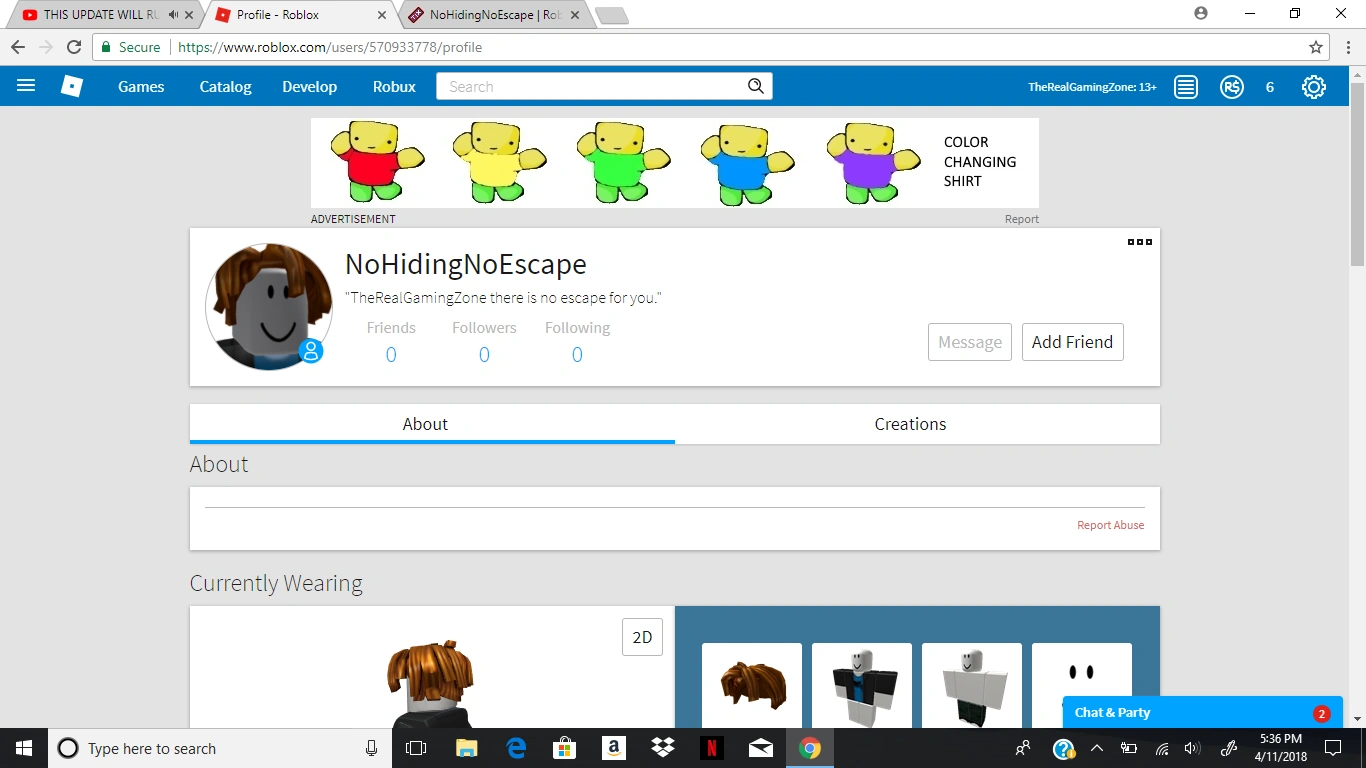This screenshot has width=1366, height=768.
Task: Click the Robux currency icon
Action: [1232, 87]
